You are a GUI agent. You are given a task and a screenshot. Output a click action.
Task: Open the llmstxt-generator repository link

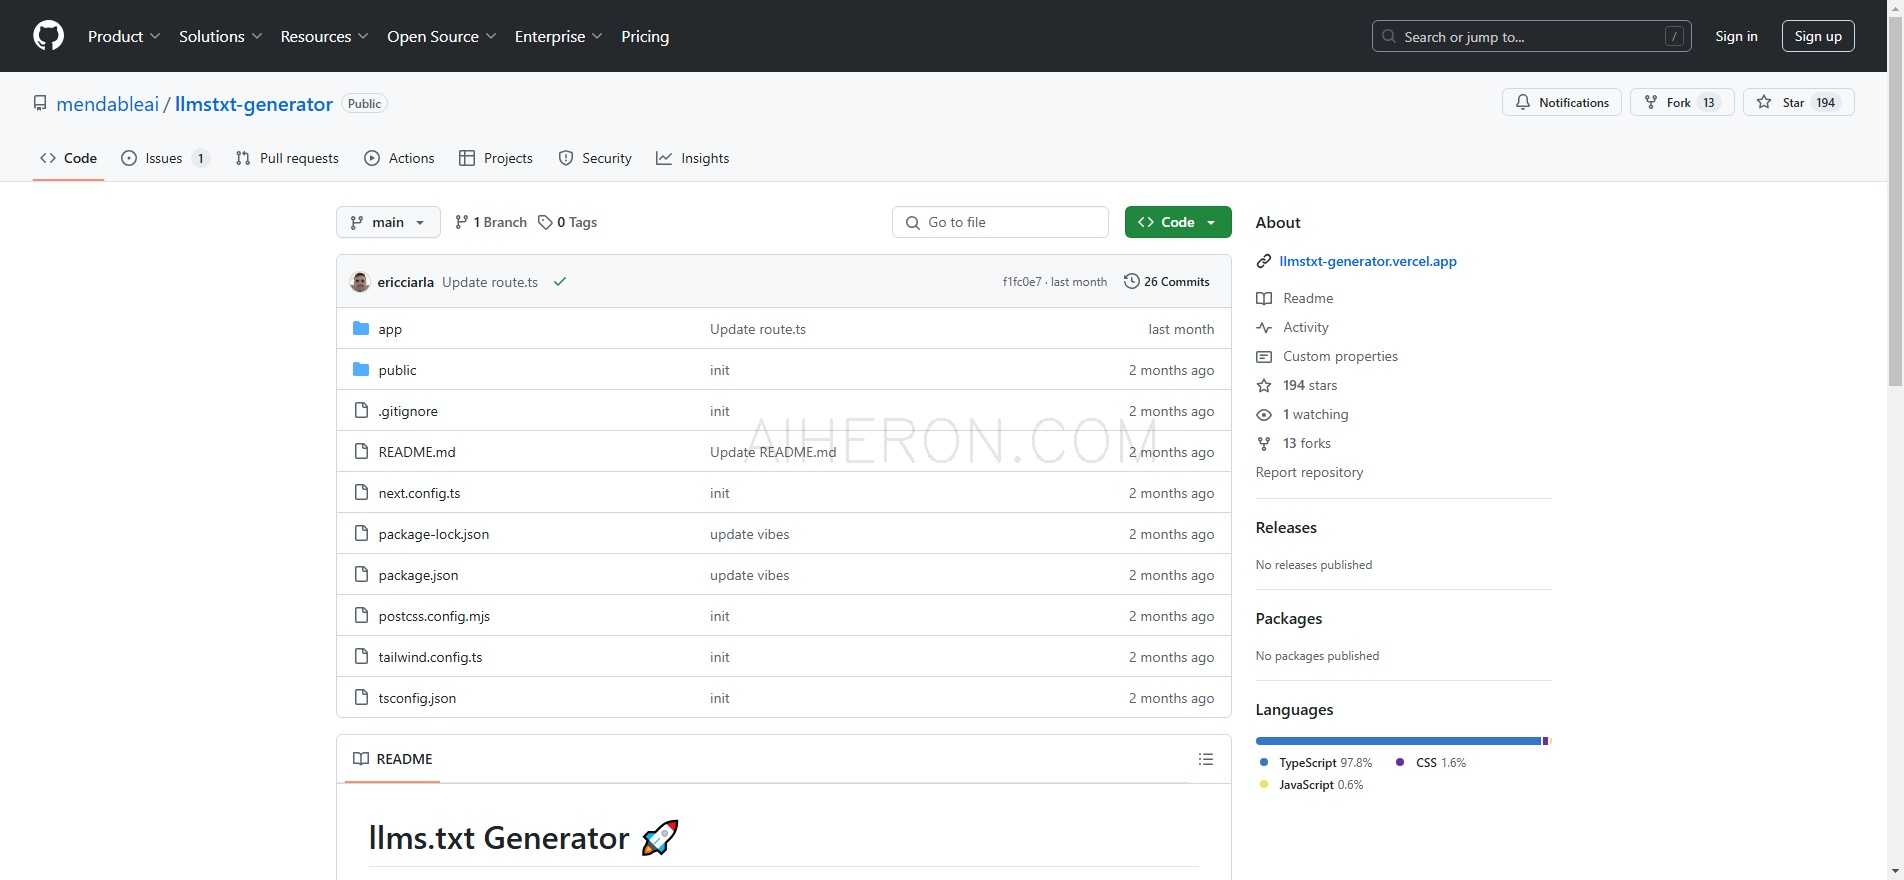(254, 104)
